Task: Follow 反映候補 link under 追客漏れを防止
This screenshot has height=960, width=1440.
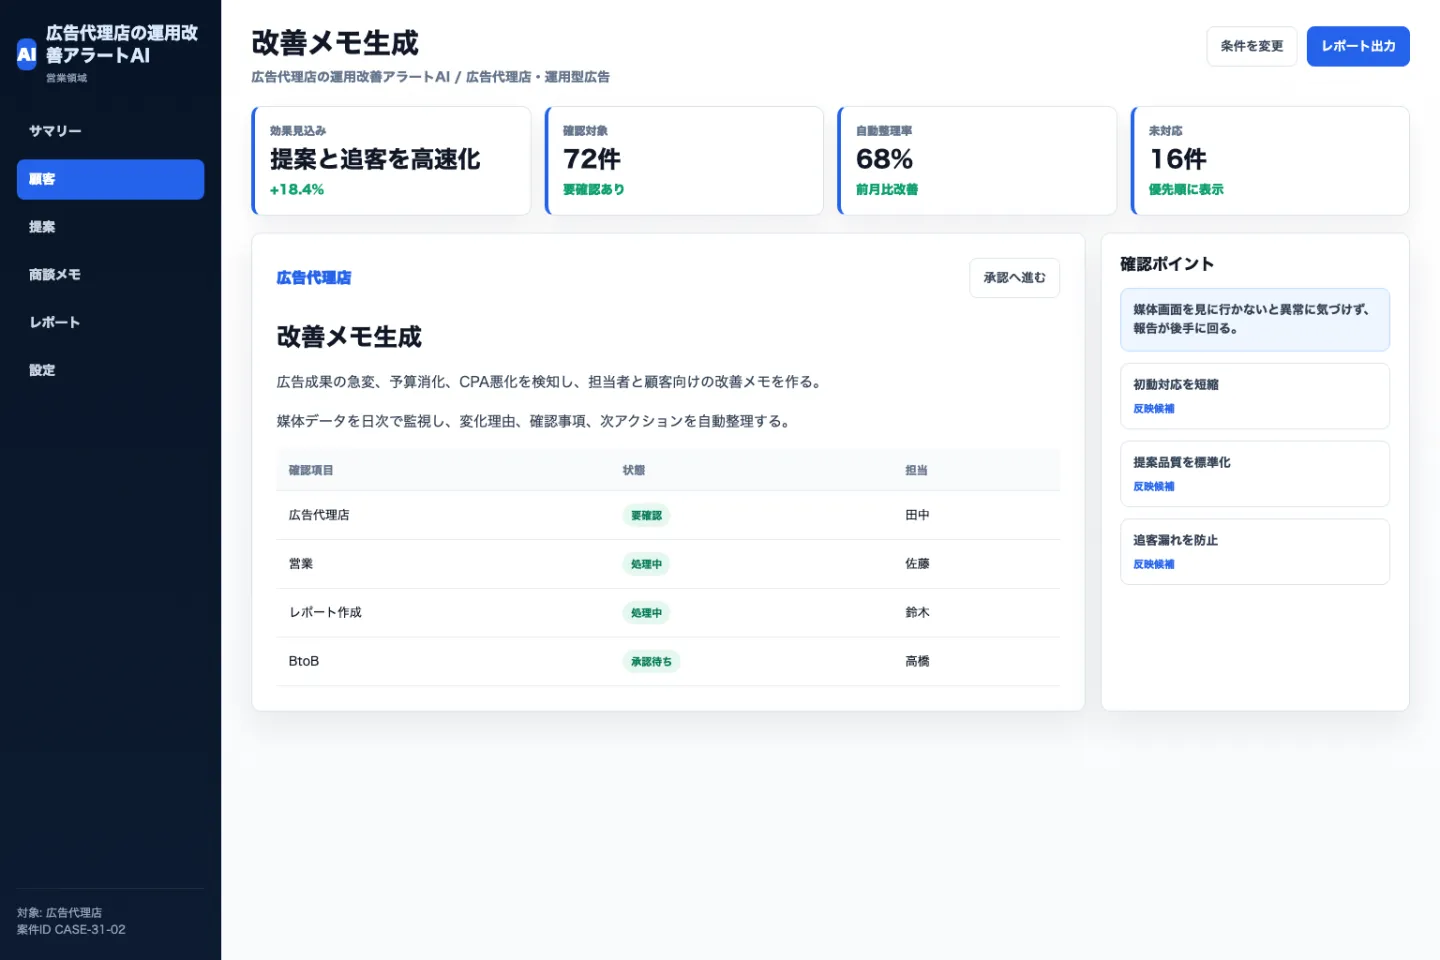Action: [x=1154, y=565]
